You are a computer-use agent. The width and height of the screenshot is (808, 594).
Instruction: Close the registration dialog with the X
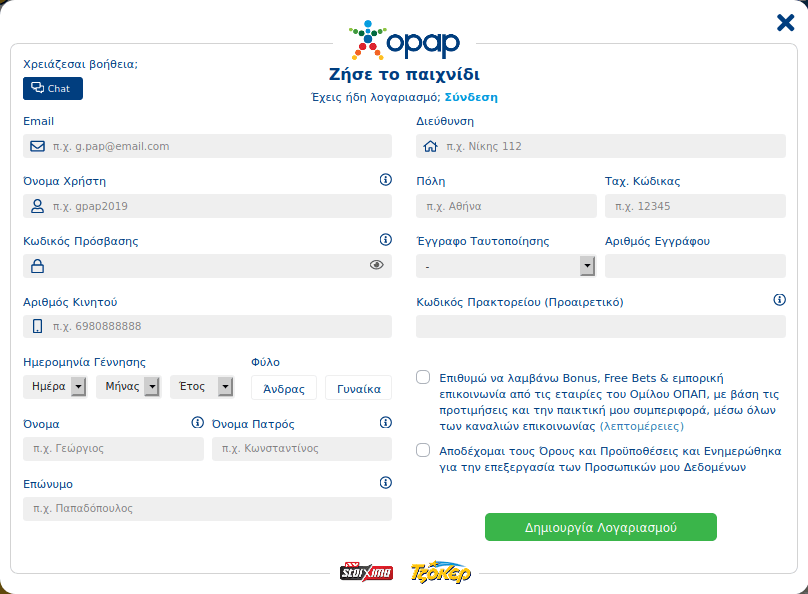point(785,23)
